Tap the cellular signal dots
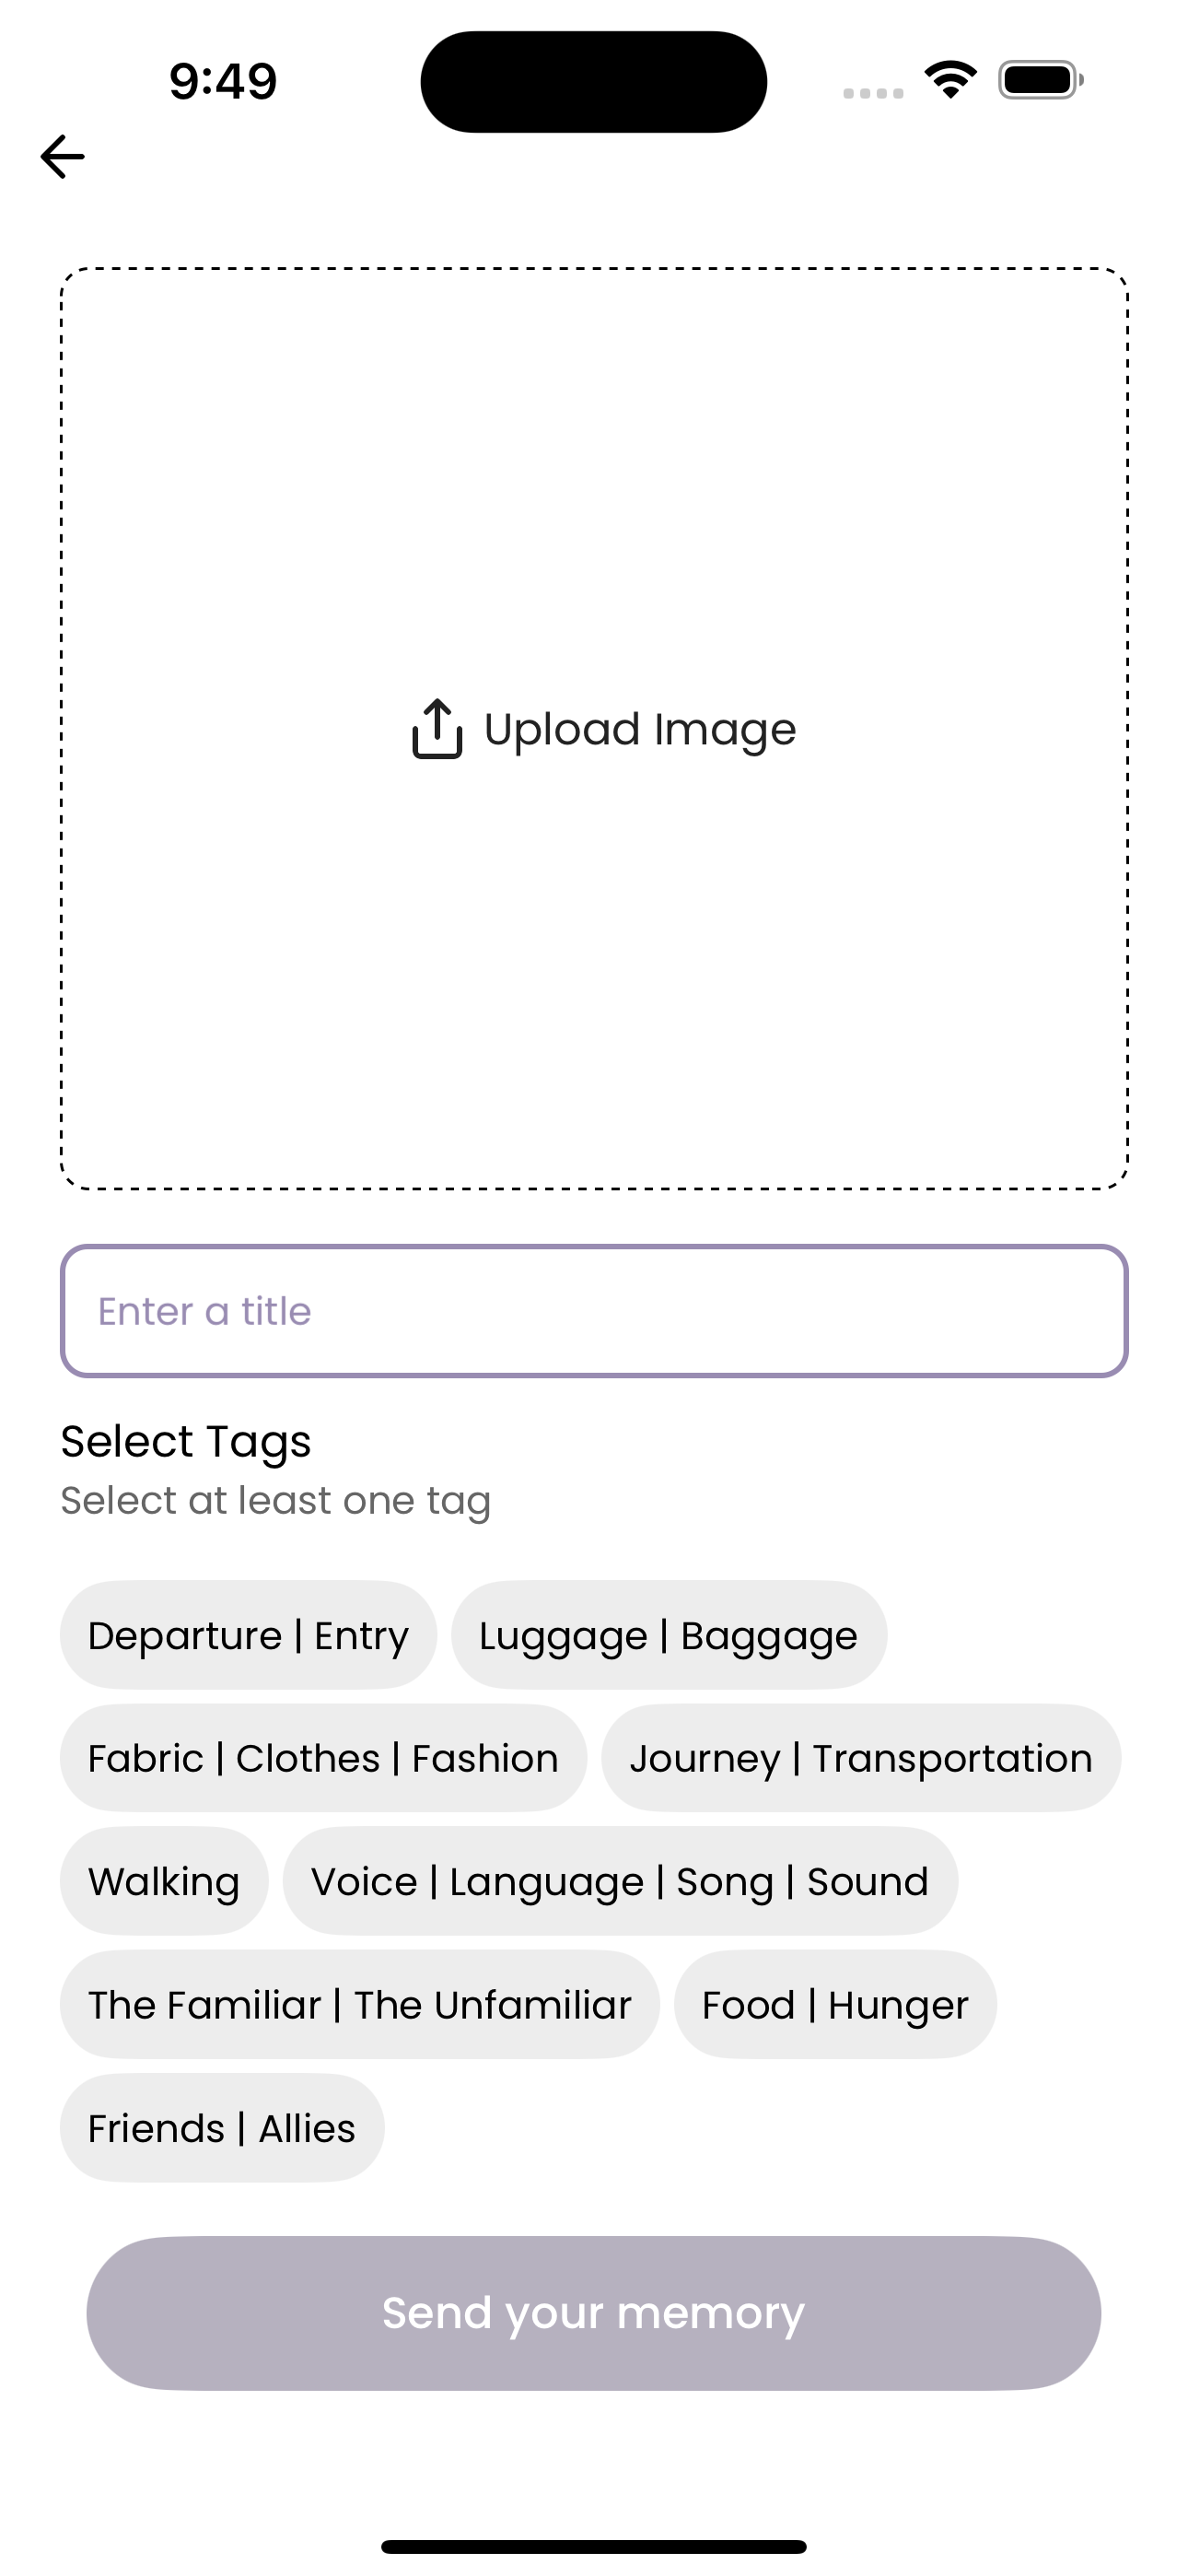Image resolution: width=1188 pixels, height=2576 pixels. 873,93
